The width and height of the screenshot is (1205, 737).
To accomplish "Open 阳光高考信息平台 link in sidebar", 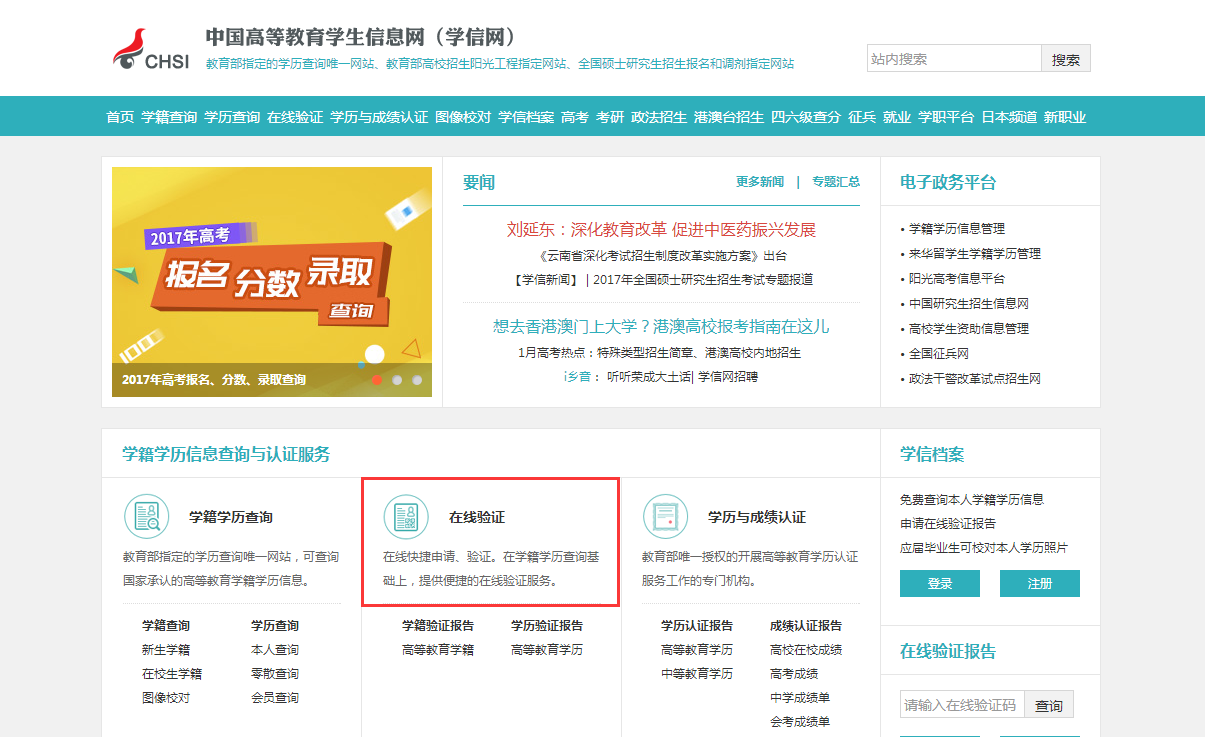I will [957, 279].
